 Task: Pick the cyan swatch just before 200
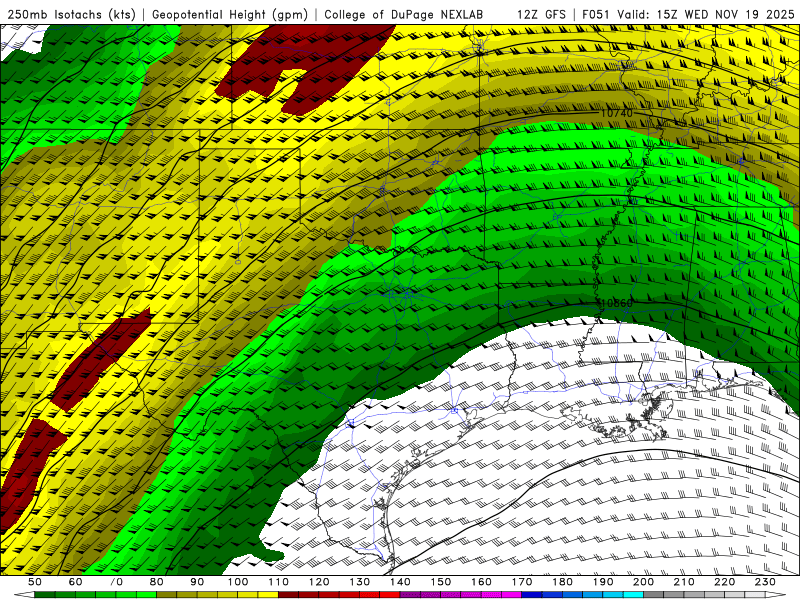click(633, 594)
